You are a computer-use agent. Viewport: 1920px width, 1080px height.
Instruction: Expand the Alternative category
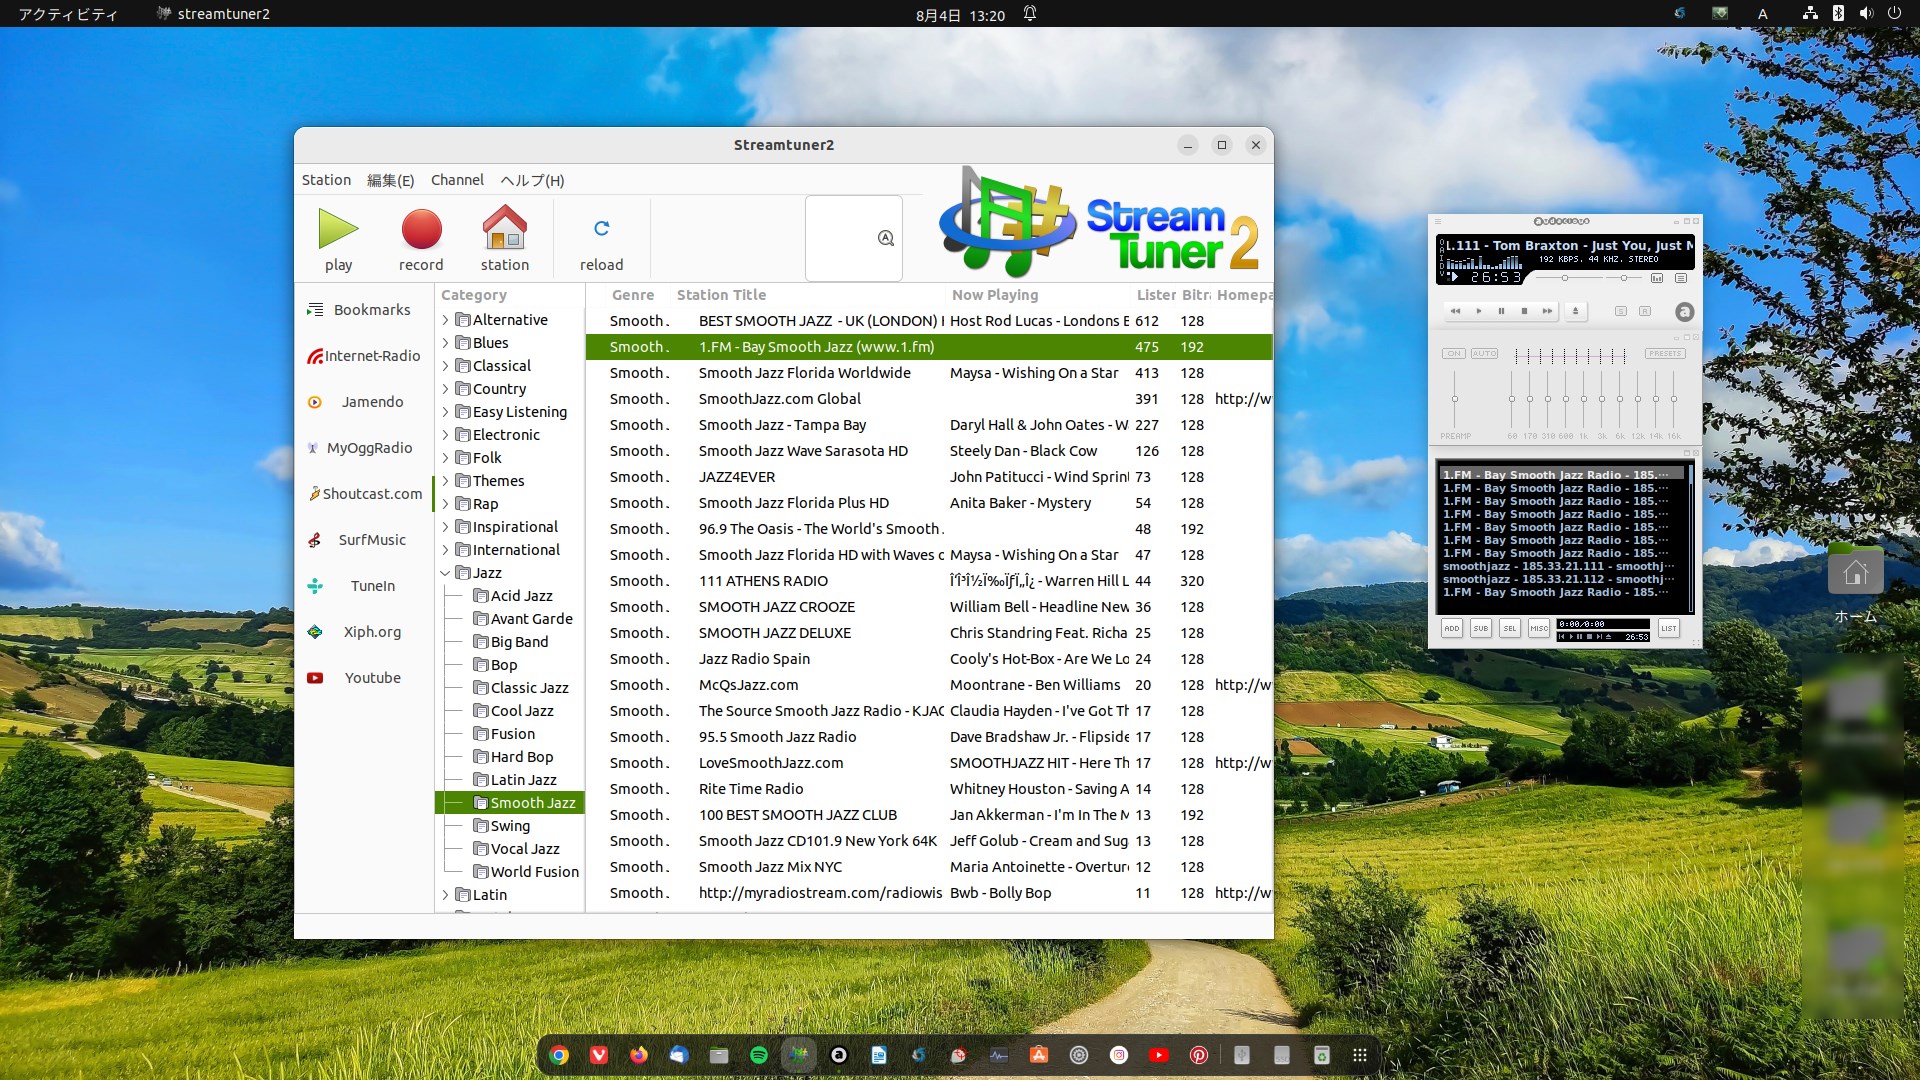click(446, 320)
